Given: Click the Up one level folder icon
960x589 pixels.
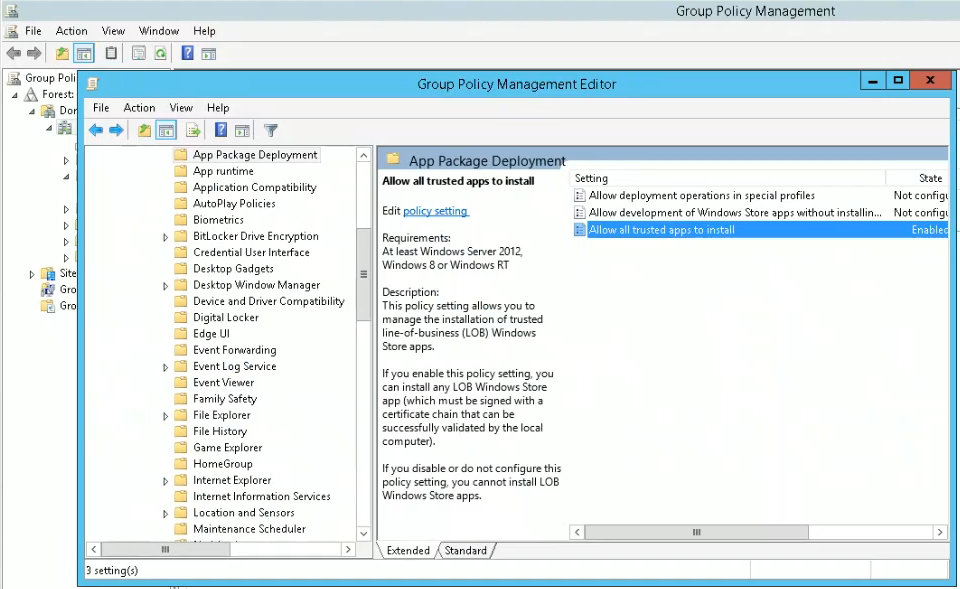Looking at the screenshot, I should pyautogui.click(x=144, y=130).
